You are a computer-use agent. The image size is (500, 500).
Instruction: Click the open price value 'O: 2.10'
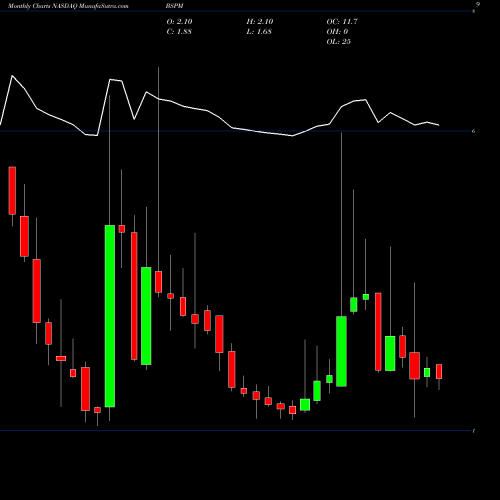click(179, 22)
